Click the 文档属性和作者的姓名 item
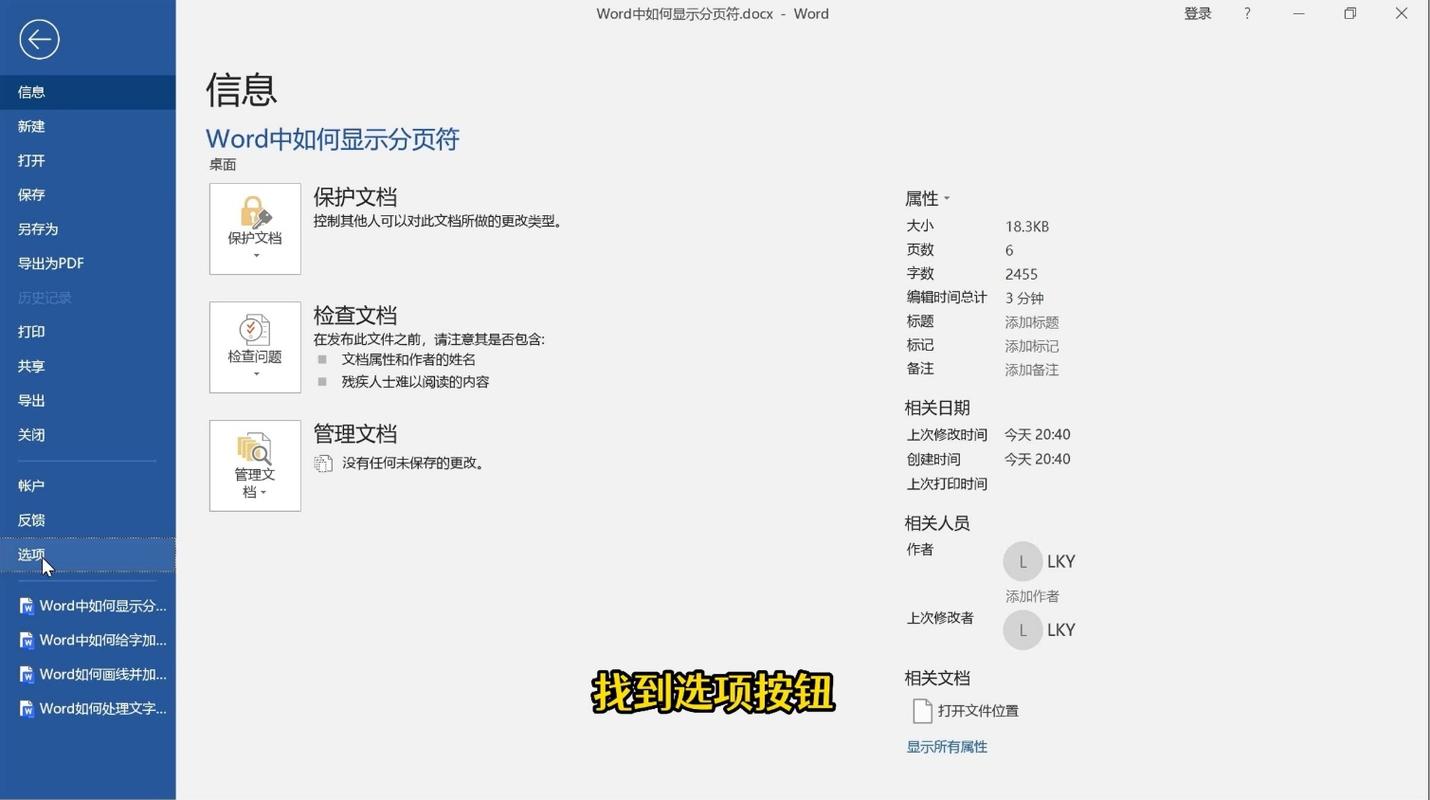Image resolution: width=1430 pixels, height=800 pixels. (x=408, y=360)
